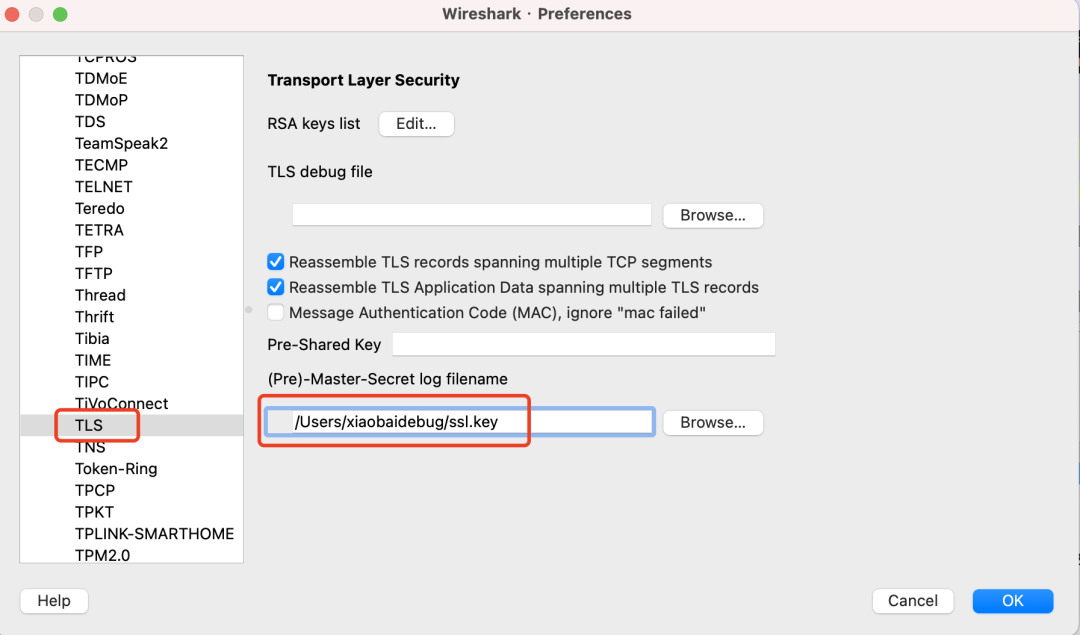
Task: Open the RSA keys list Edit dialog
Action: [416, 124]
